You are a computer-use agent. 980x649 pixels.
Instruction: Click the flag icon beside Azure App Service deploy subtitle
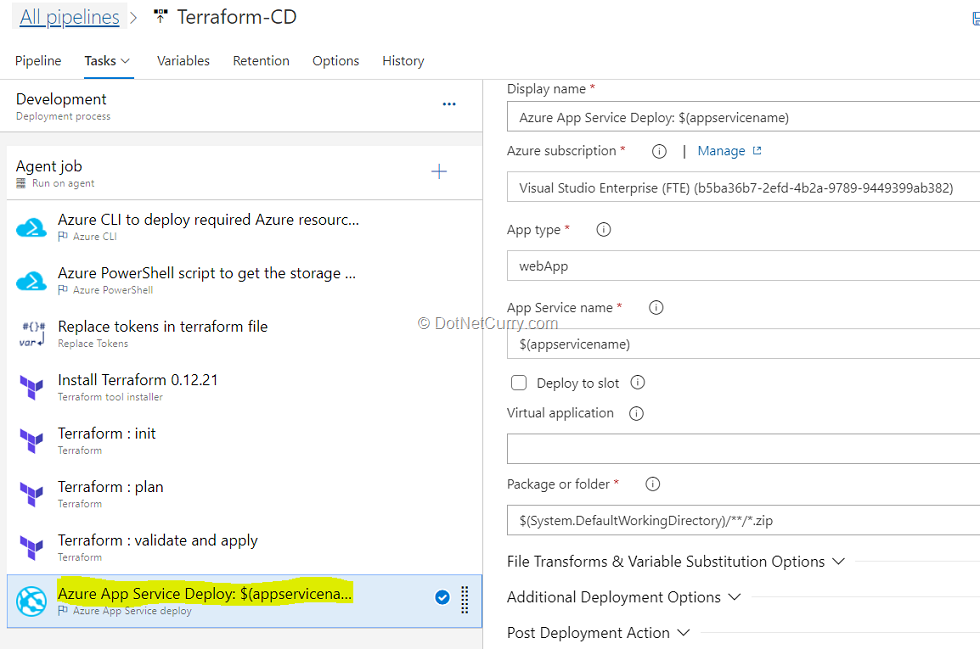point(62,610)
